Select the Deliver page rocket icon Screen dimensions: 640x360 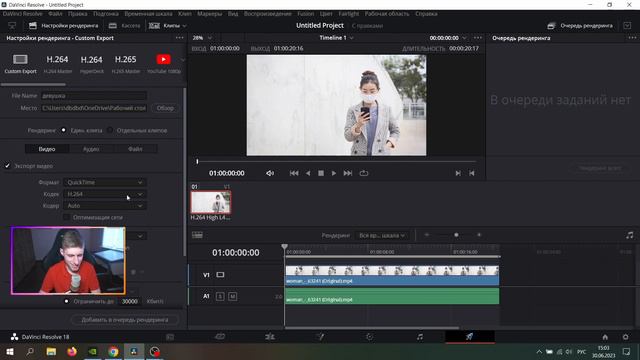point(469,337)
